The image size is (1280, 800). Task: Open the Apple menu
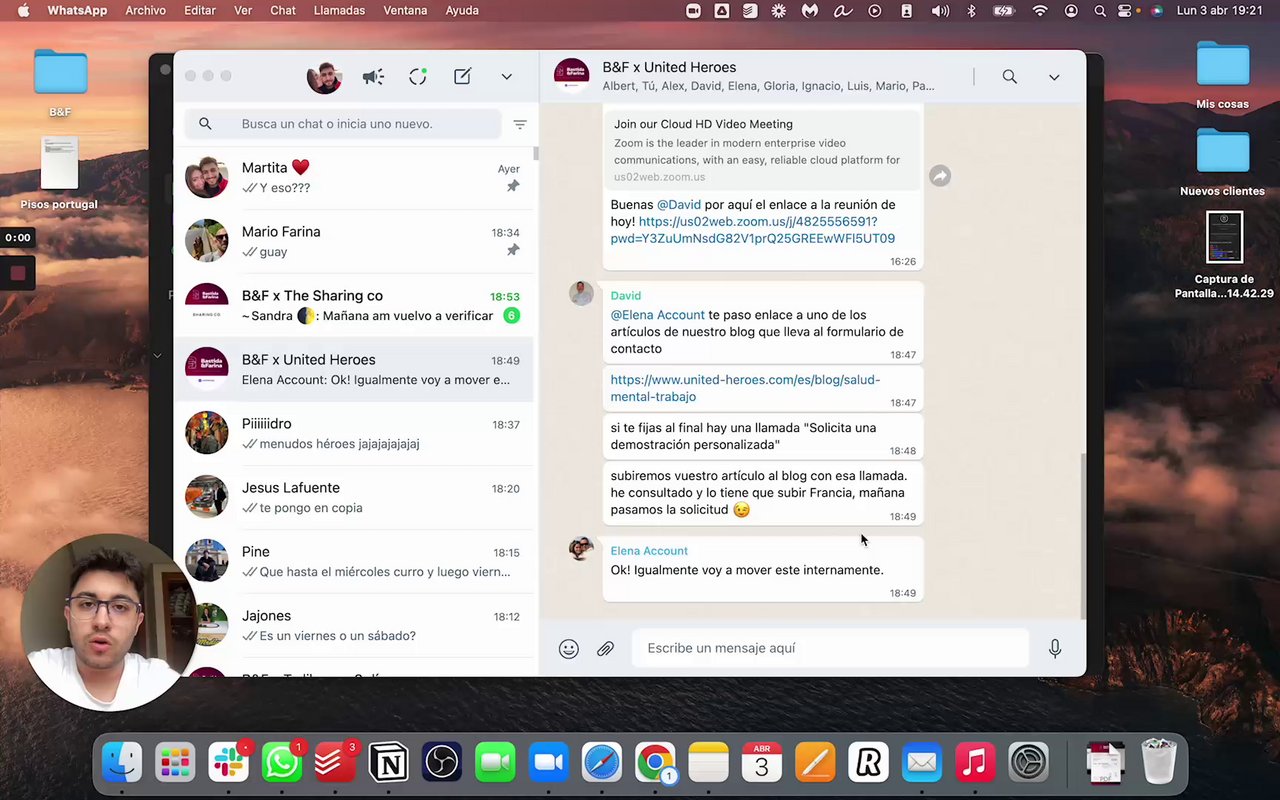(24, 11)
